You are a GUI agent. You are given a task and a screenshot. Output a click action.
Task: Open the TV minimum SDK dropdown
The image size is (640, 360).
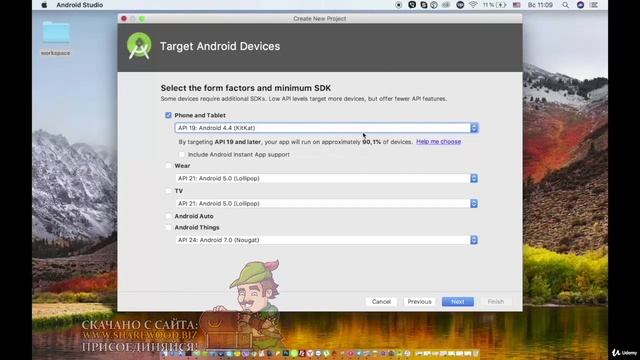pyautogui.click(x=326, y=203)
